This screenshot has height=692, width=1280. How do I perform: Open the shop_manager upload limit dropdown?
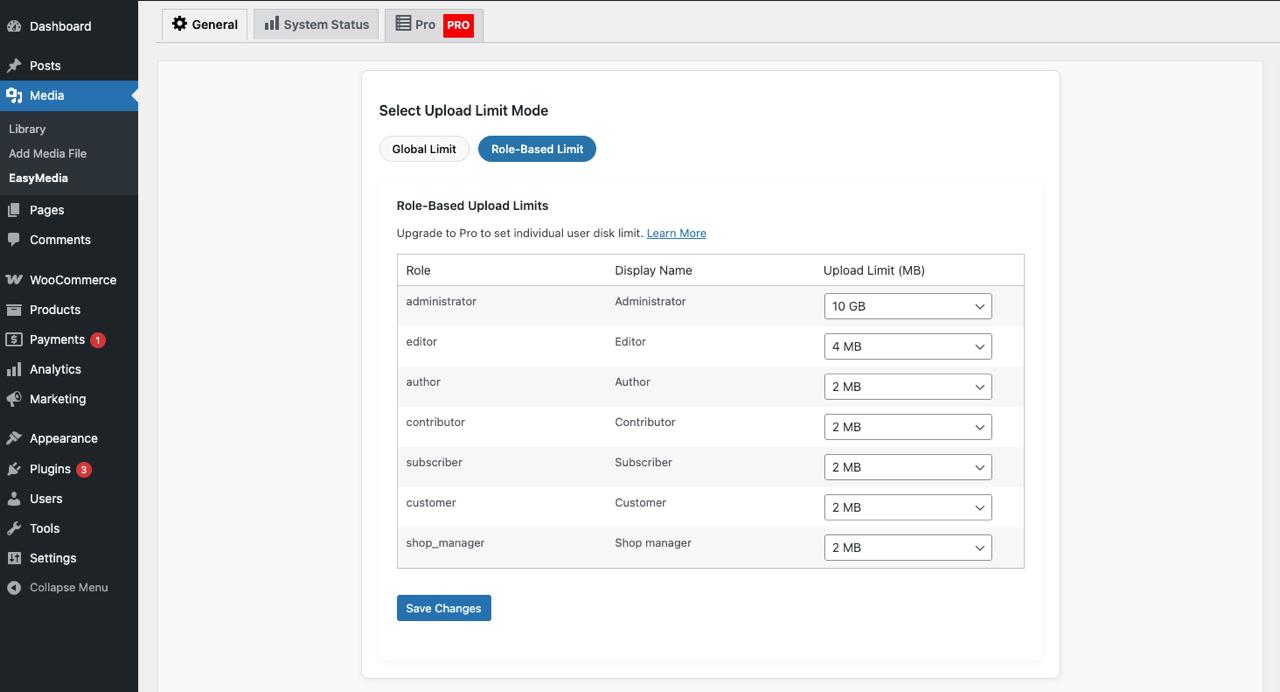(x=907, y=547)
